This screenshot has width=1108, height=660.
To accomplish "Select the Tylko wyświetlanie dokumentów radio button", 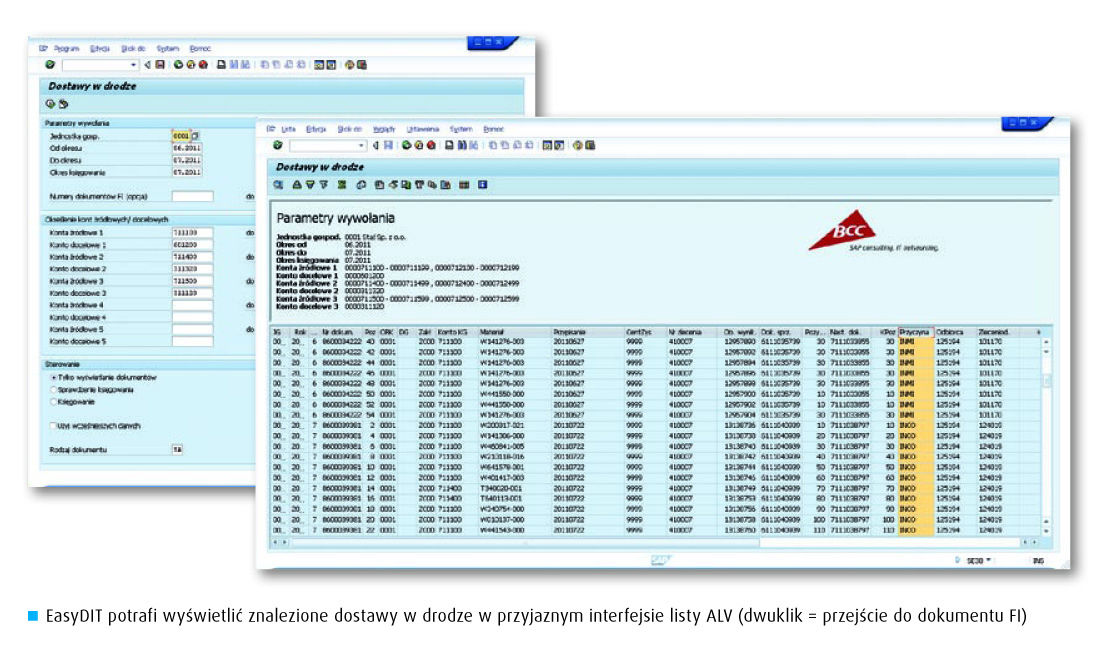I will 54,377.
